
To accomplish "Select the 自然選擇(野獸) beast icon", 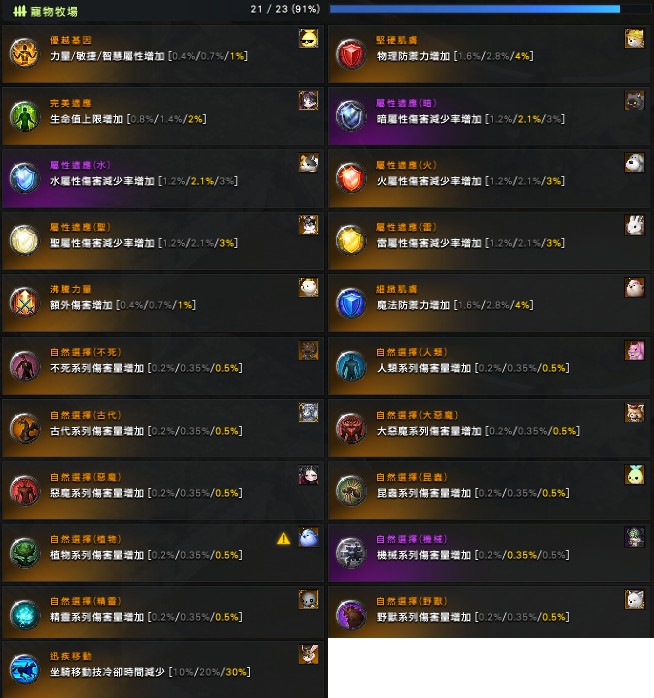I will click(x=351, y=615).
